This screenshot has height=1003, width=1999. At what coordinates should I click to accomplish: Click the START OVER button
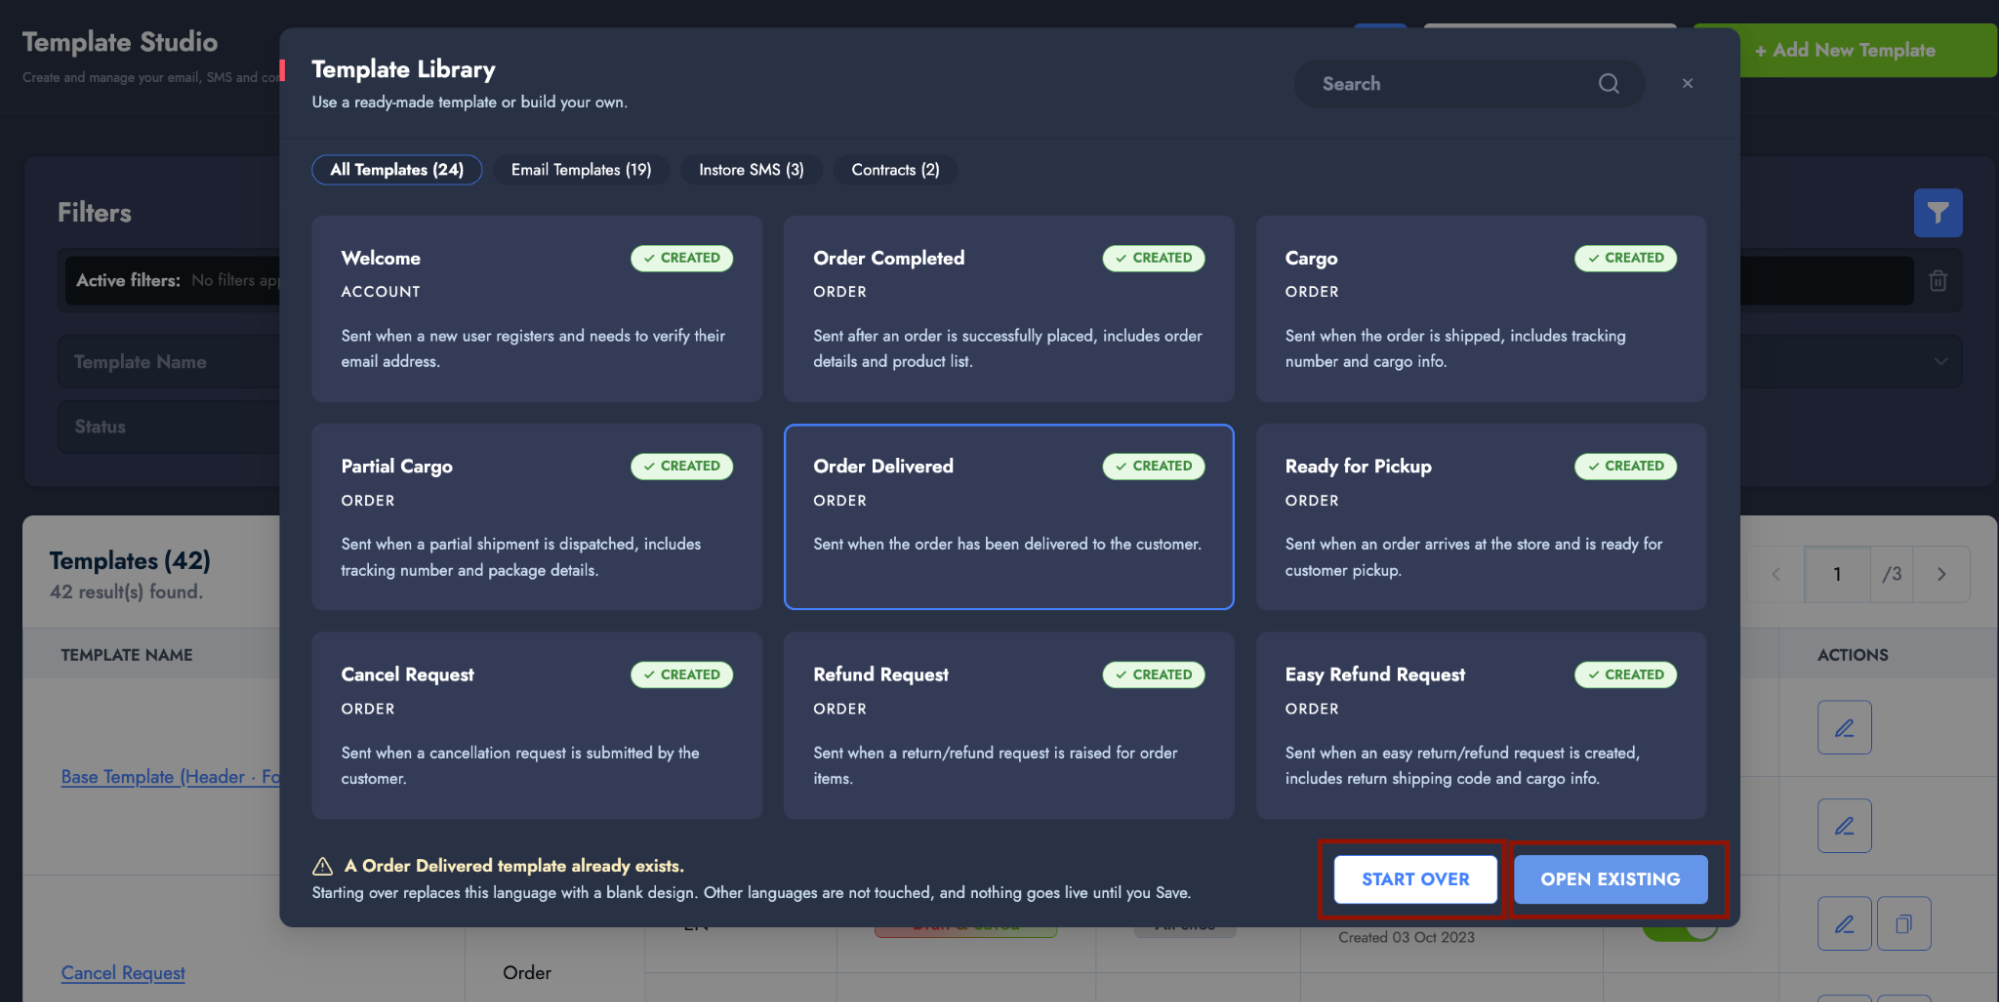tap(1415, 879)
